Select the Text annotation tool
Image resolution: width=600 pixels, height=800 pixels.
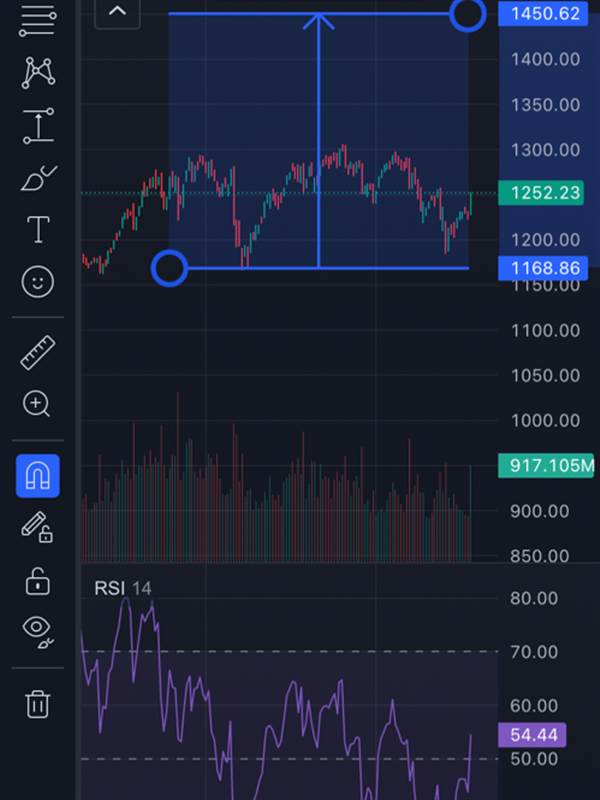click(38, 229)
